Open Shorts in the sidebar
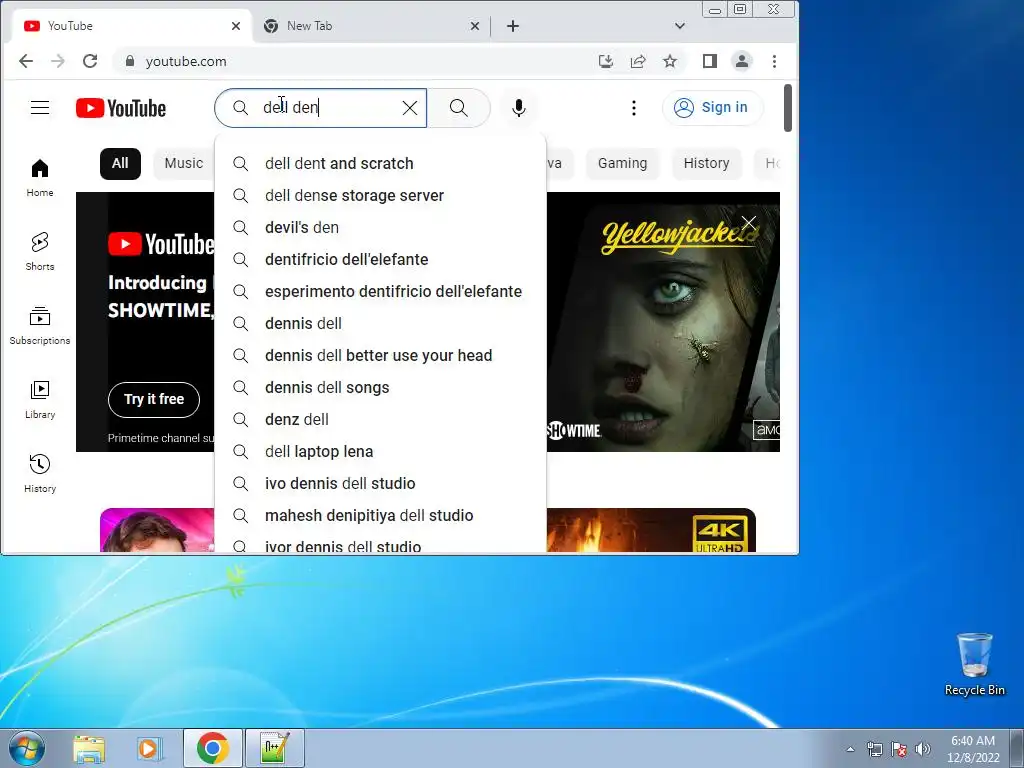 coord(40,251)
